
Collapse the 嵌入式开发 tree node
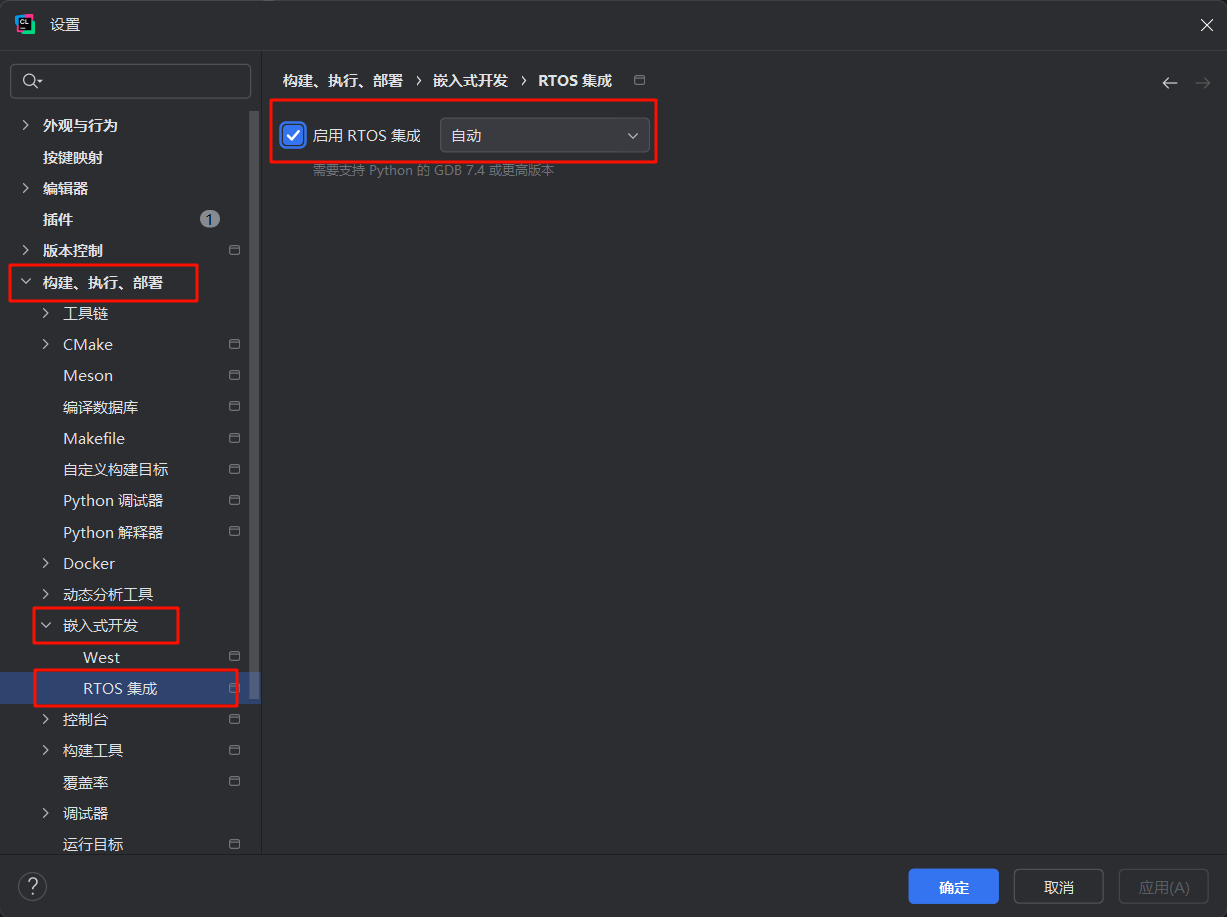click(46, 625)
